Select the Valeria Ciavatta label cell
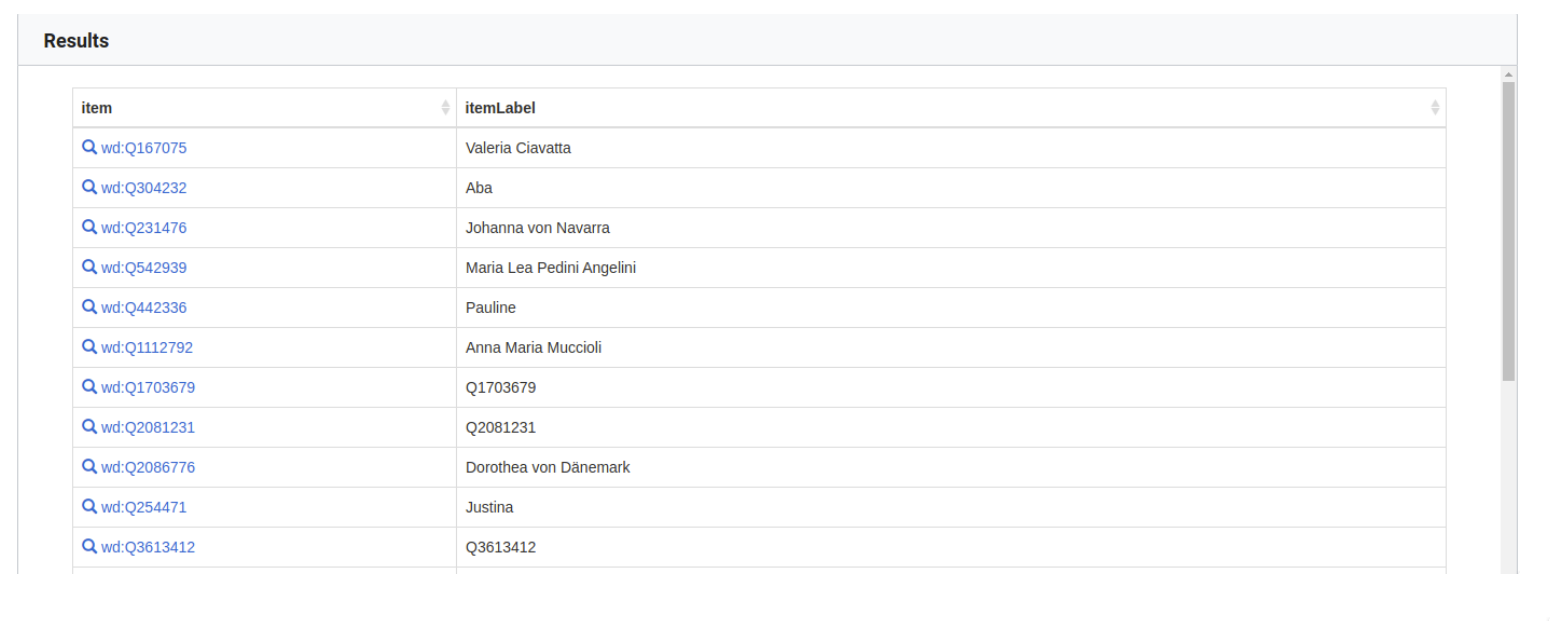 [x=518, y=148]
